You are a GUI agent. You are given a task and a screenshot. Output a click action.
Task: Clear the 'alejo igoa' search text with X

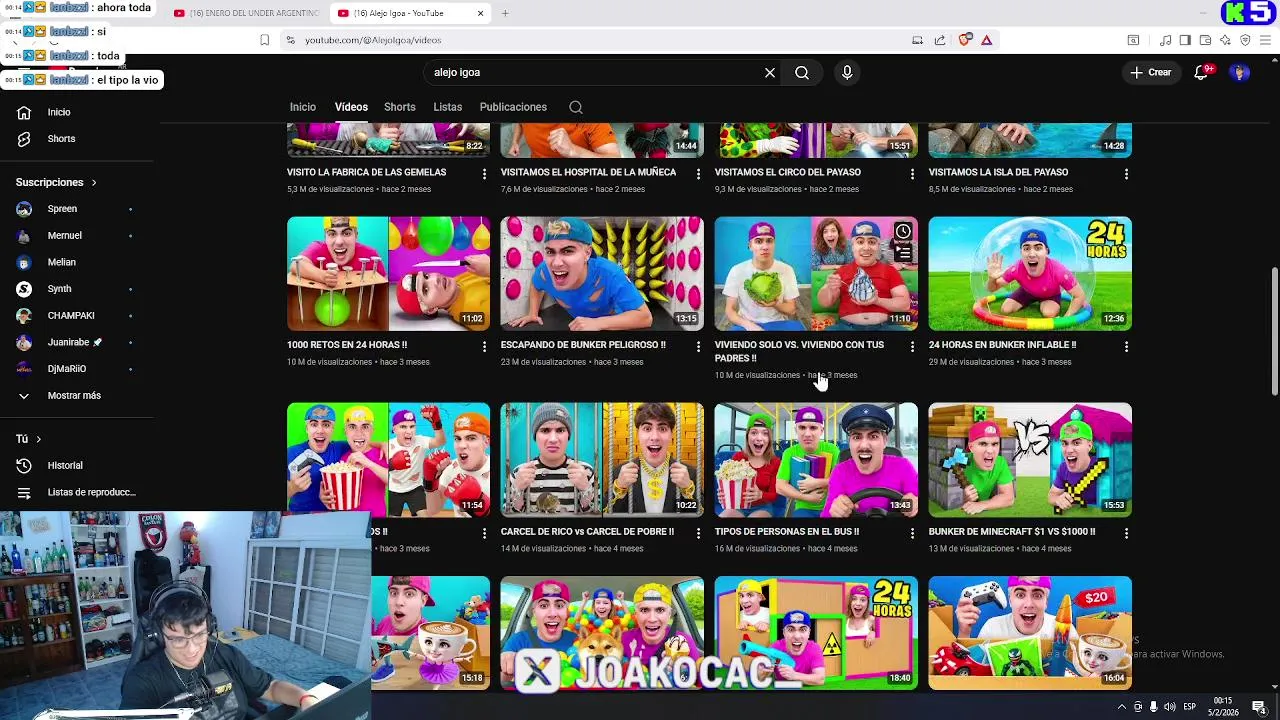(770, 73)
